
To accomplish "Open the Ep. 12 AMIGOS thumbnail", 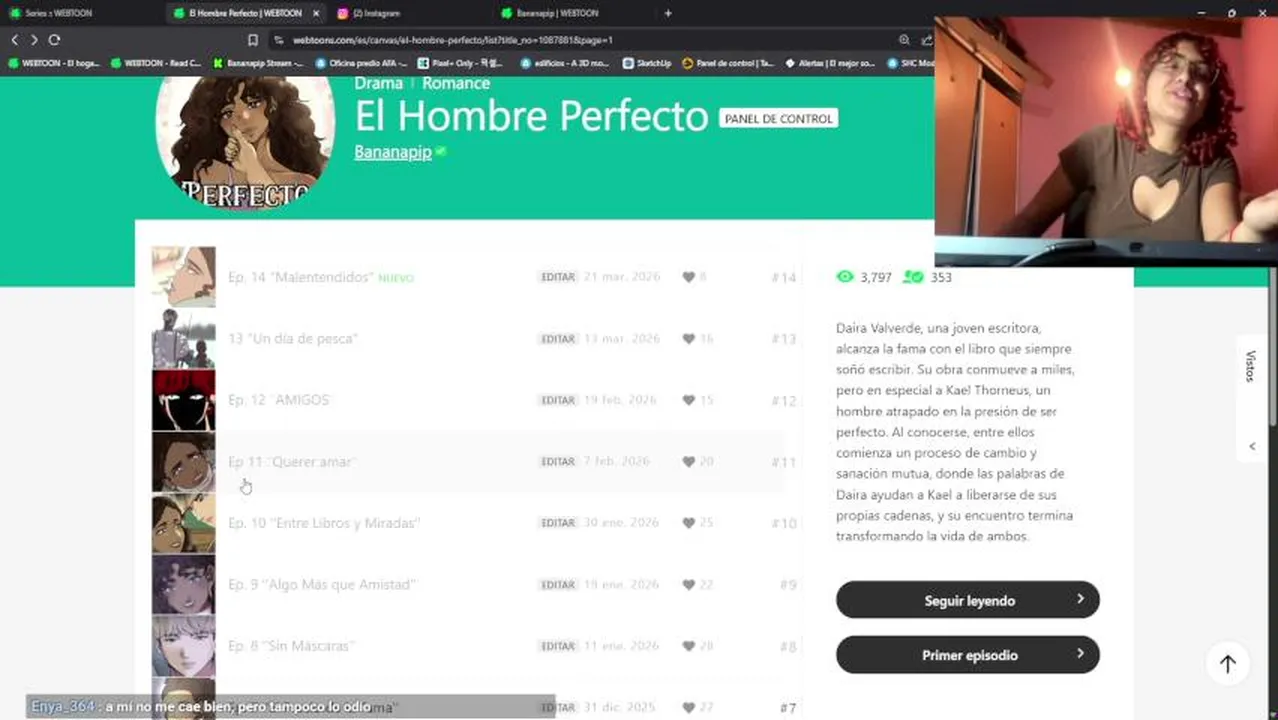I will 183,400.
